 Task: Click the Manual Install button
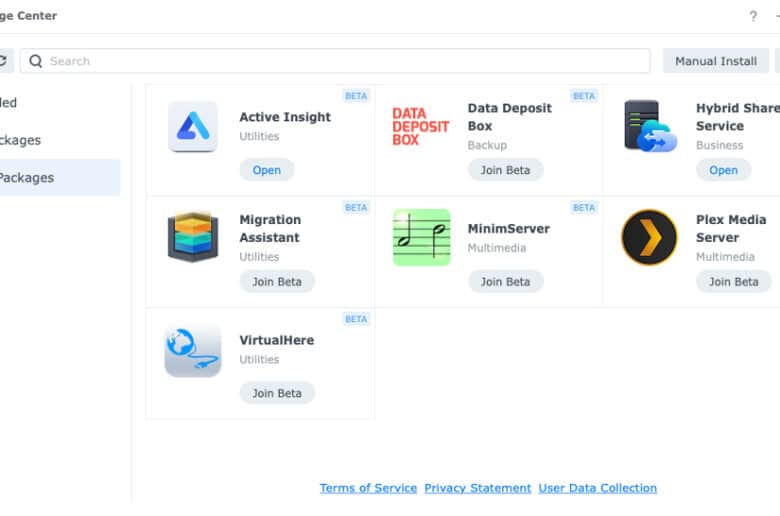pos(716,61)
